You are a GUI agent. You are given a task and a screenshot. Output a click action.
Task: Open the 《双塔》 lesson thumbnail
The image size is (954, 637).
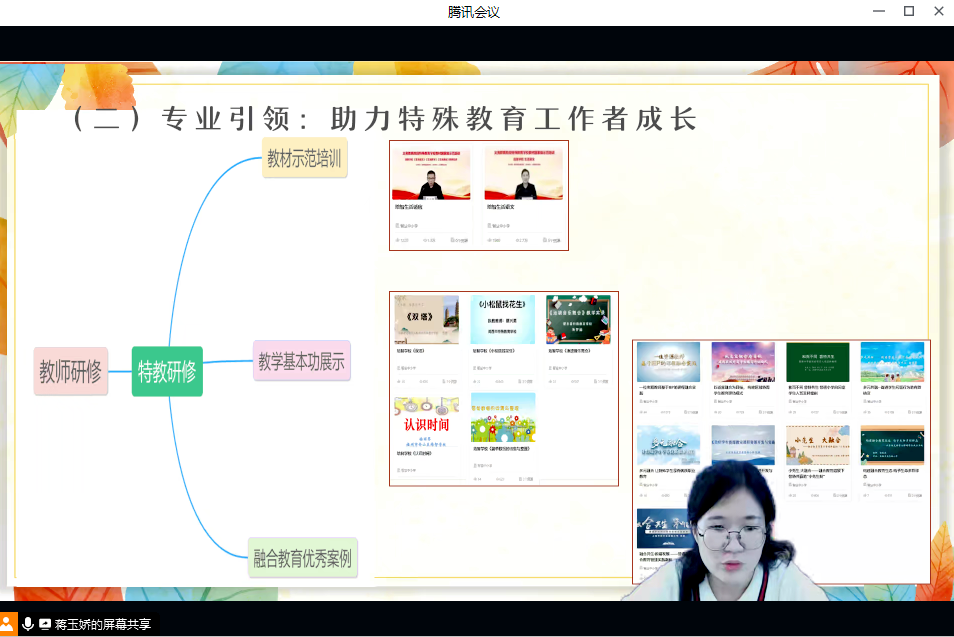tap(426, 320)
